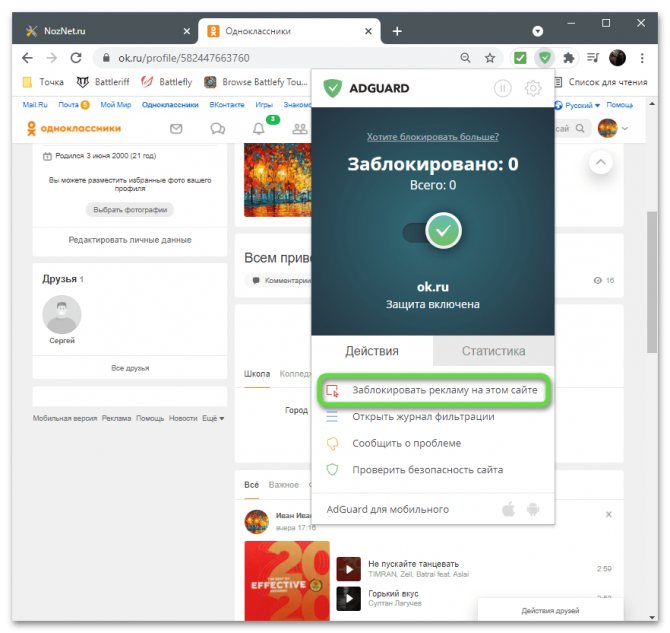This screenshot has width=670, height=633.
Task: Select the 'Всё' feed tab
Action: pos(251,485)
